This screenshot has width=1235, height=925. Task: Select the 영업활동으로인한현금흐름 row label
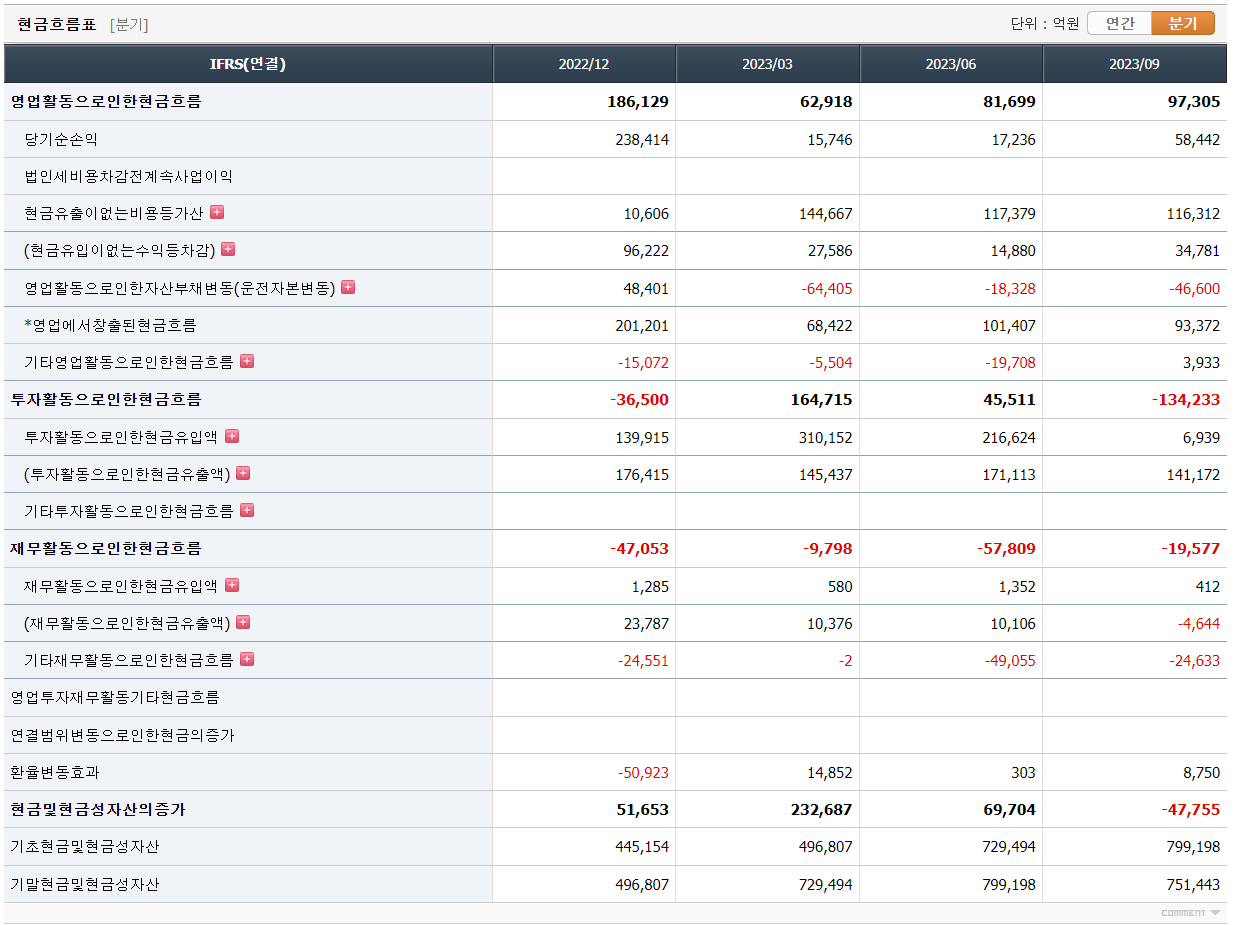(x=106, y=101)
